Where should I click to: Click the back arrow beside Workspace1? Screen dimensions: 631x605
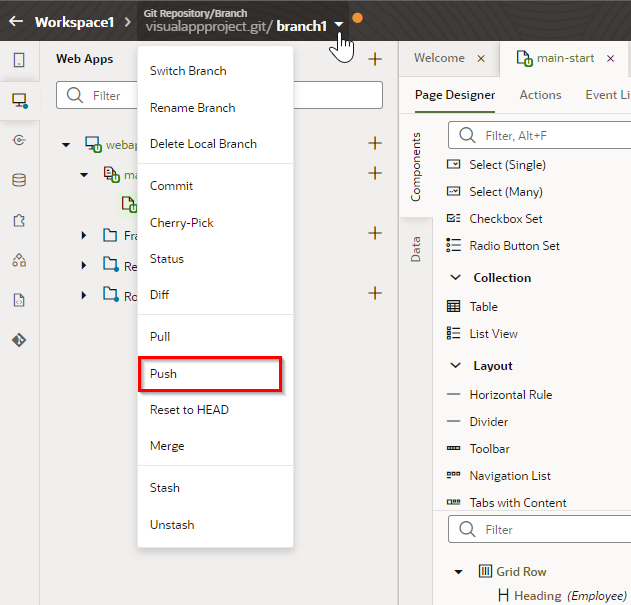[x=16, y=21]
